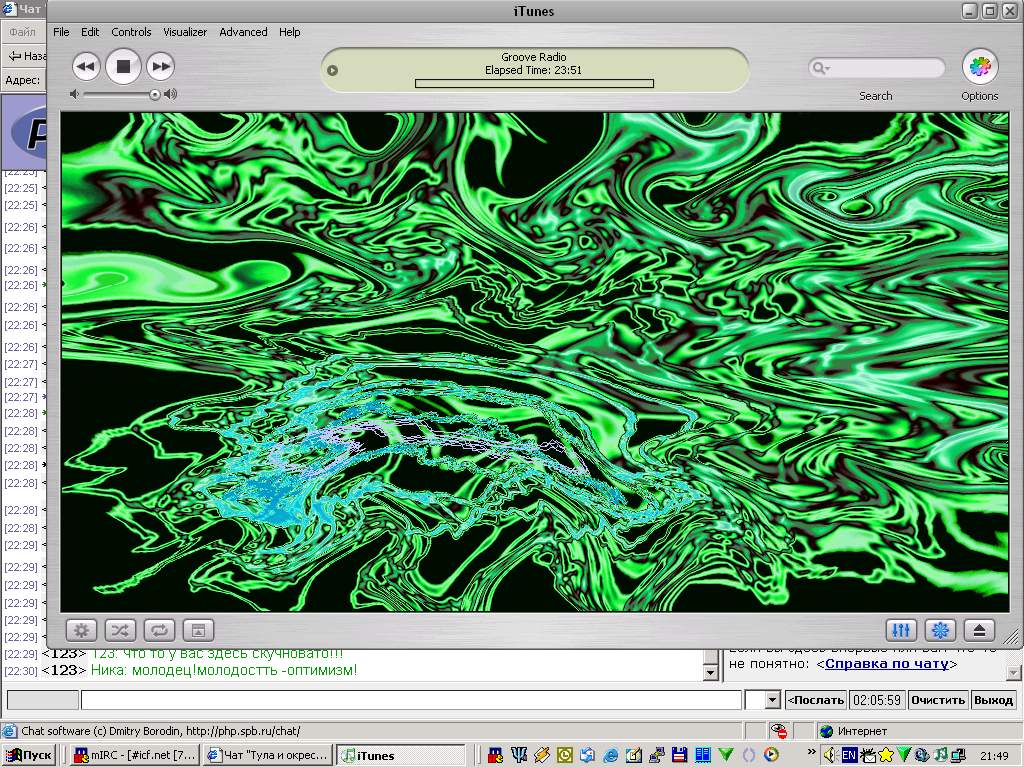The image size is (1024, 768).
Task: Click the chat log scrollbar down arrow
Action: 711,672
